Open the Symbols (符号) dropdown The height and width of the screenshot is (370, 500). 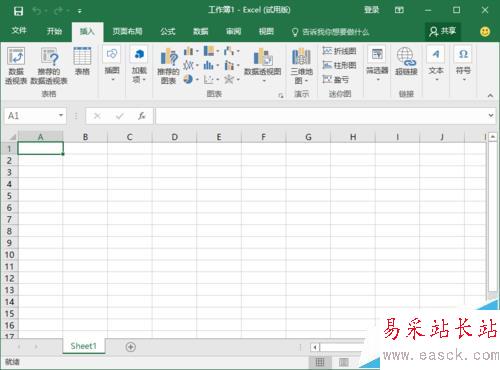463,64
